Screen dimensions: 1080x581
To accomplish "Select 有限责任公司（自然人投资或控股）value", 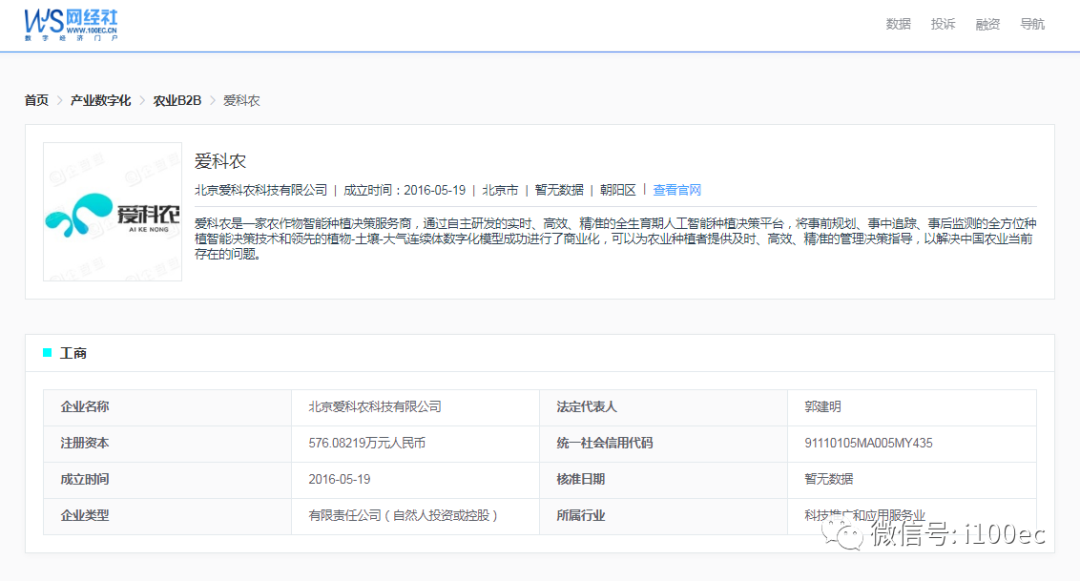I will (x=403, y=516).
